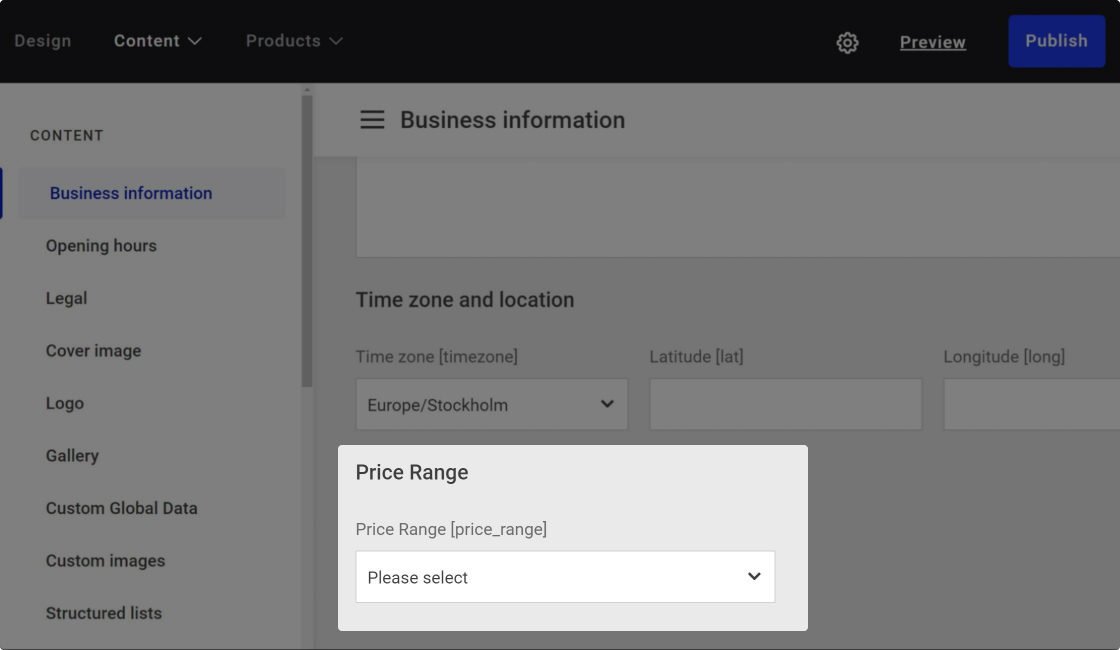Click the Price Range heading
Viewport: 1120px width, 650px height.
click(x=411, y=473)
